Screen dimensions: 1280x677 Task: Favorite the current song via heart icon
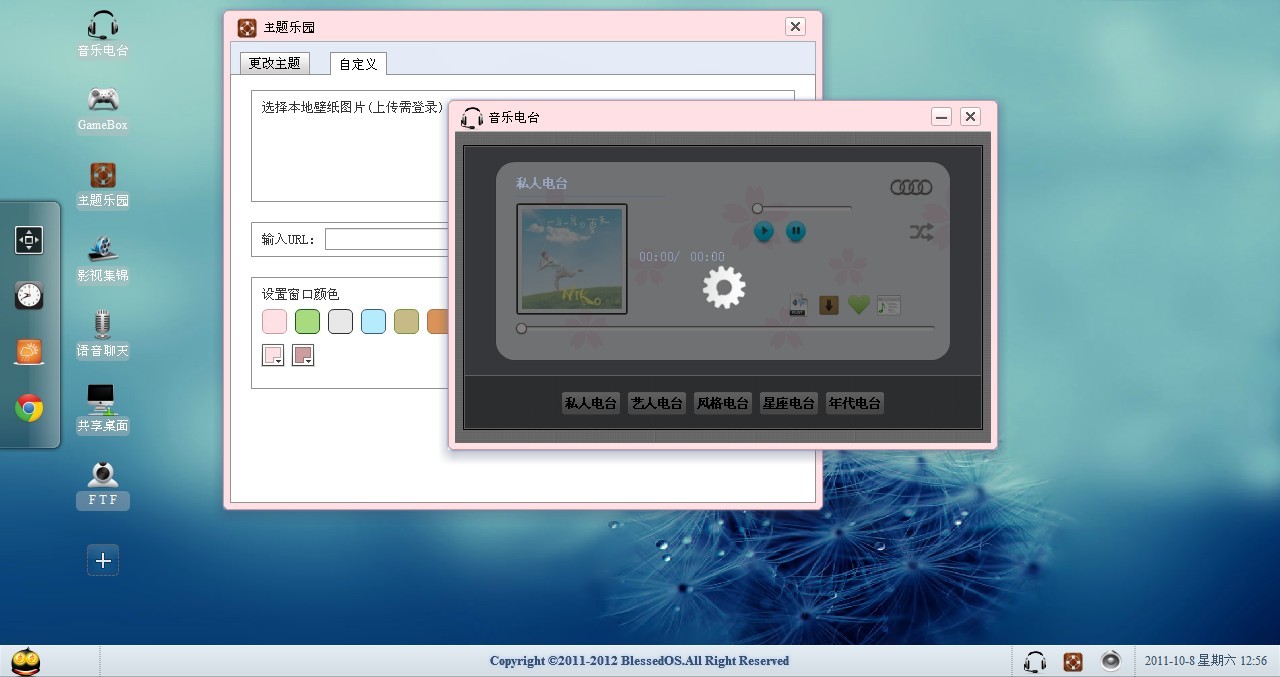(x=858, y=304)
